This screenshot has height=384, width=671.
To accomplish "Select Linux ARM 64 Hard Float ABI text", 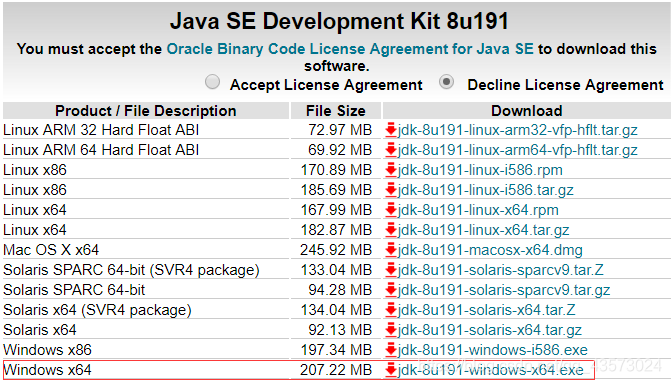I will (x=101, y=150).
